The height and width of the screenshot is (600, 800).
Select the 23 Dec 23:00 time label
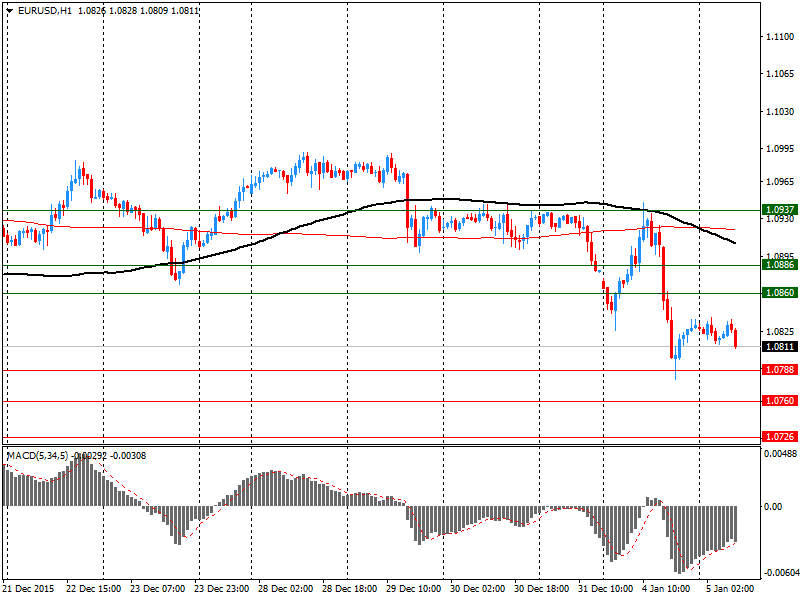pos(221,589)
